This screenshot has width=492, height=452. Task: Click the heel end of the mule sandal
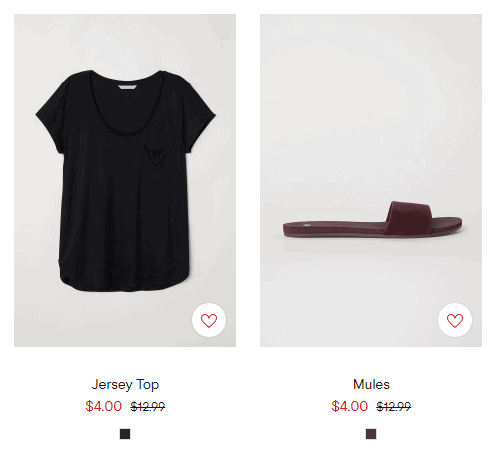point(292,229)
